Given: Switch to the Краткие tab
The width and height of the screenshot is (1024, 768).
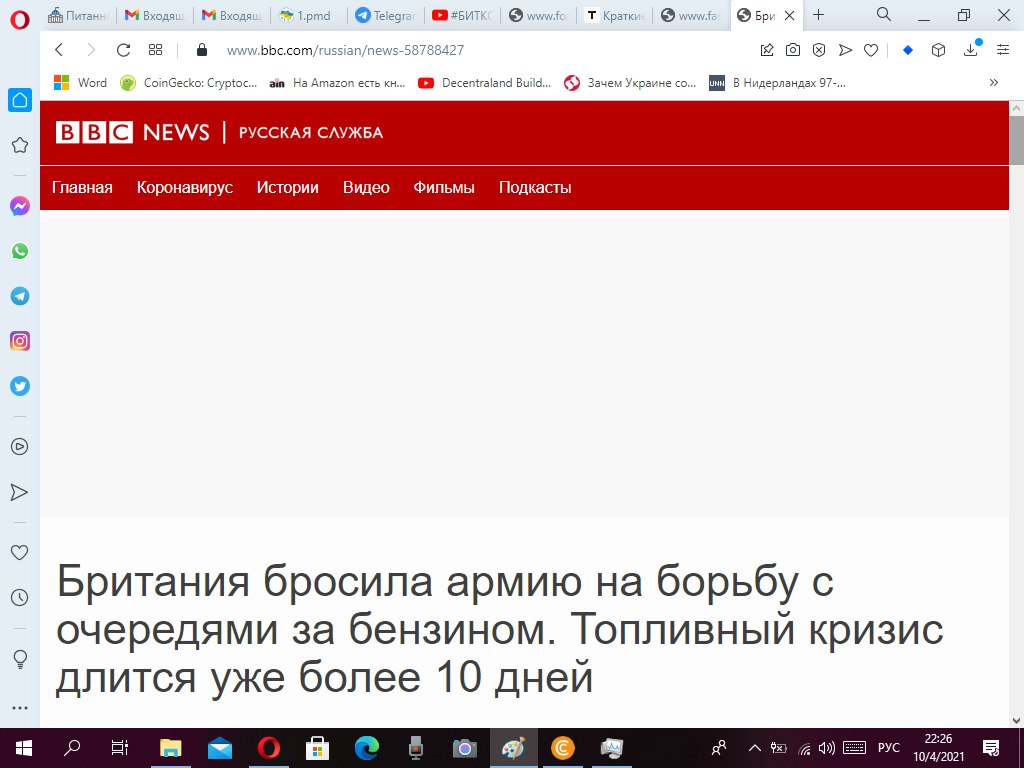Looking at the screenshot, I should click(614, 15).
